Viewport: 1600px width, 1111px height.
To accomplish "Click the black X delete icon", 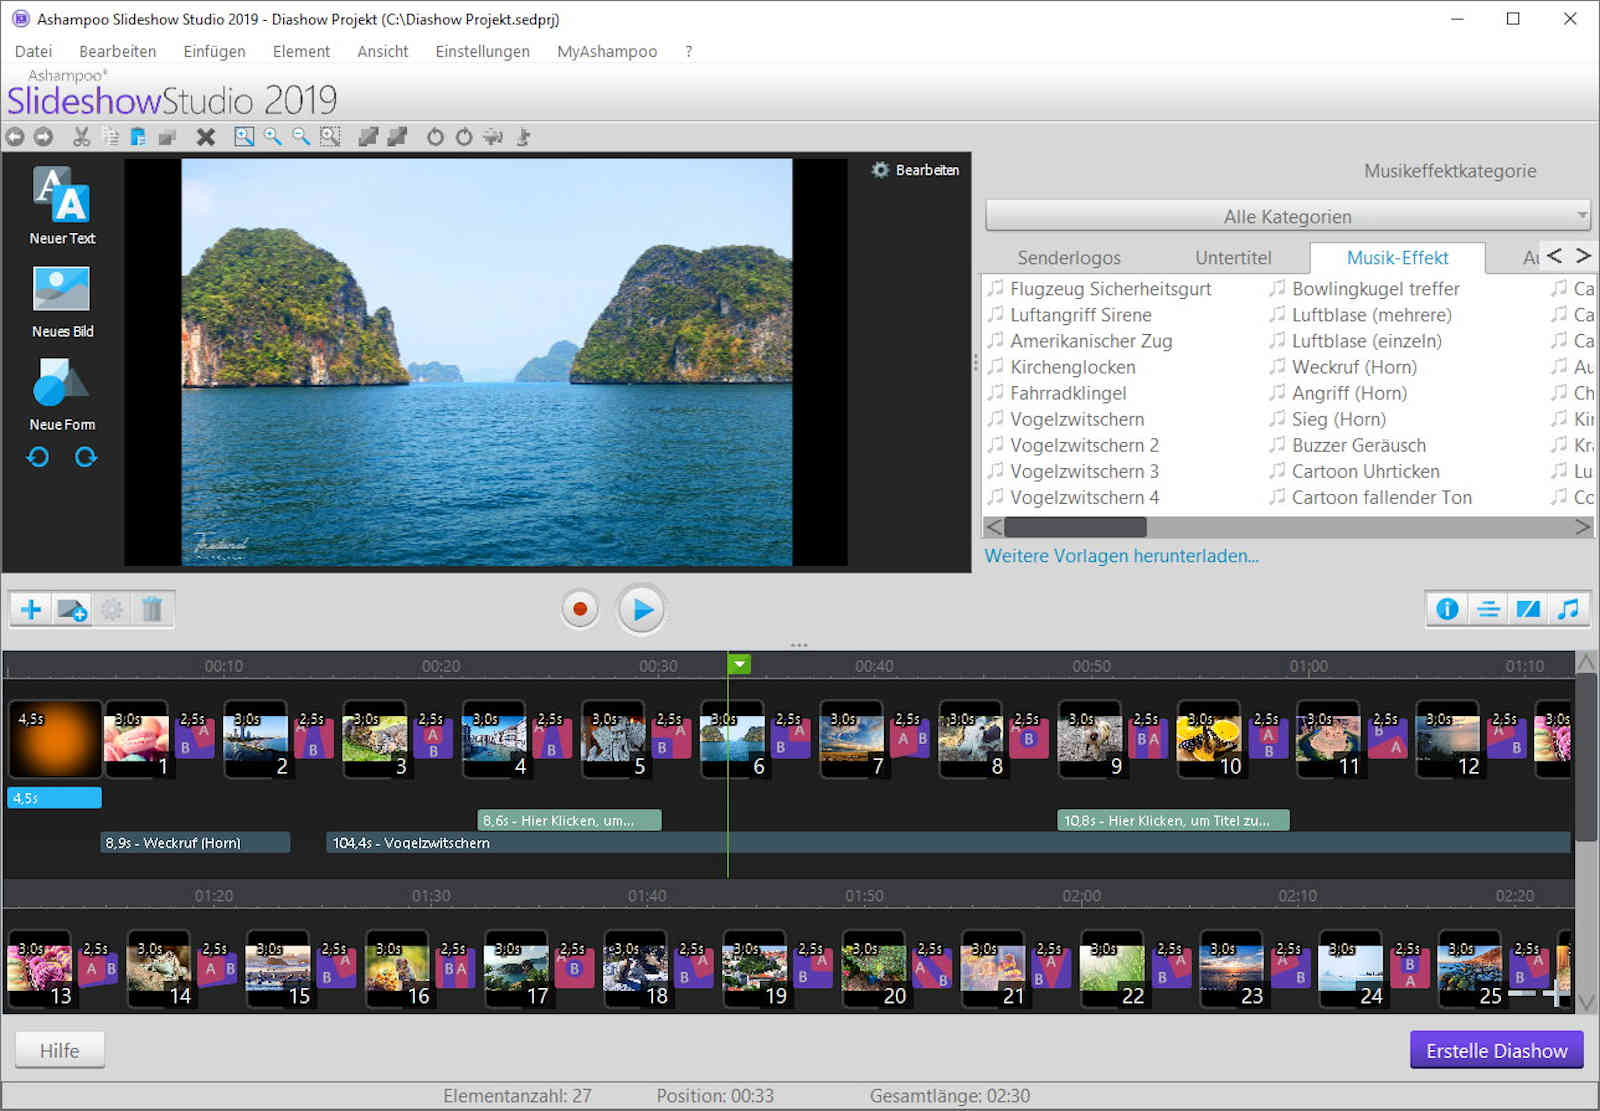I will point(206,137).
